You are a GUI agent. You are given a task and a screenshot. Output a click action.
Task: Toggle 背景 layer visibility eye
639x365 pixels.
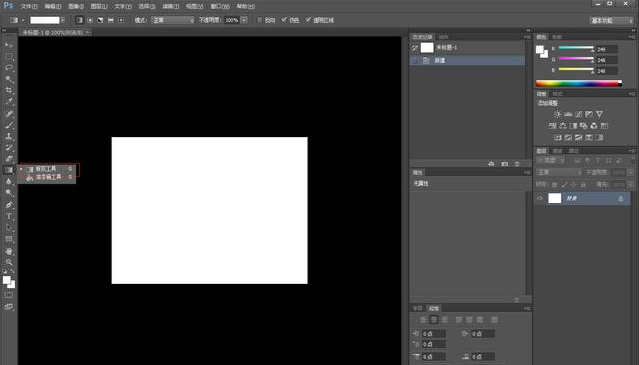coord(540,198)
